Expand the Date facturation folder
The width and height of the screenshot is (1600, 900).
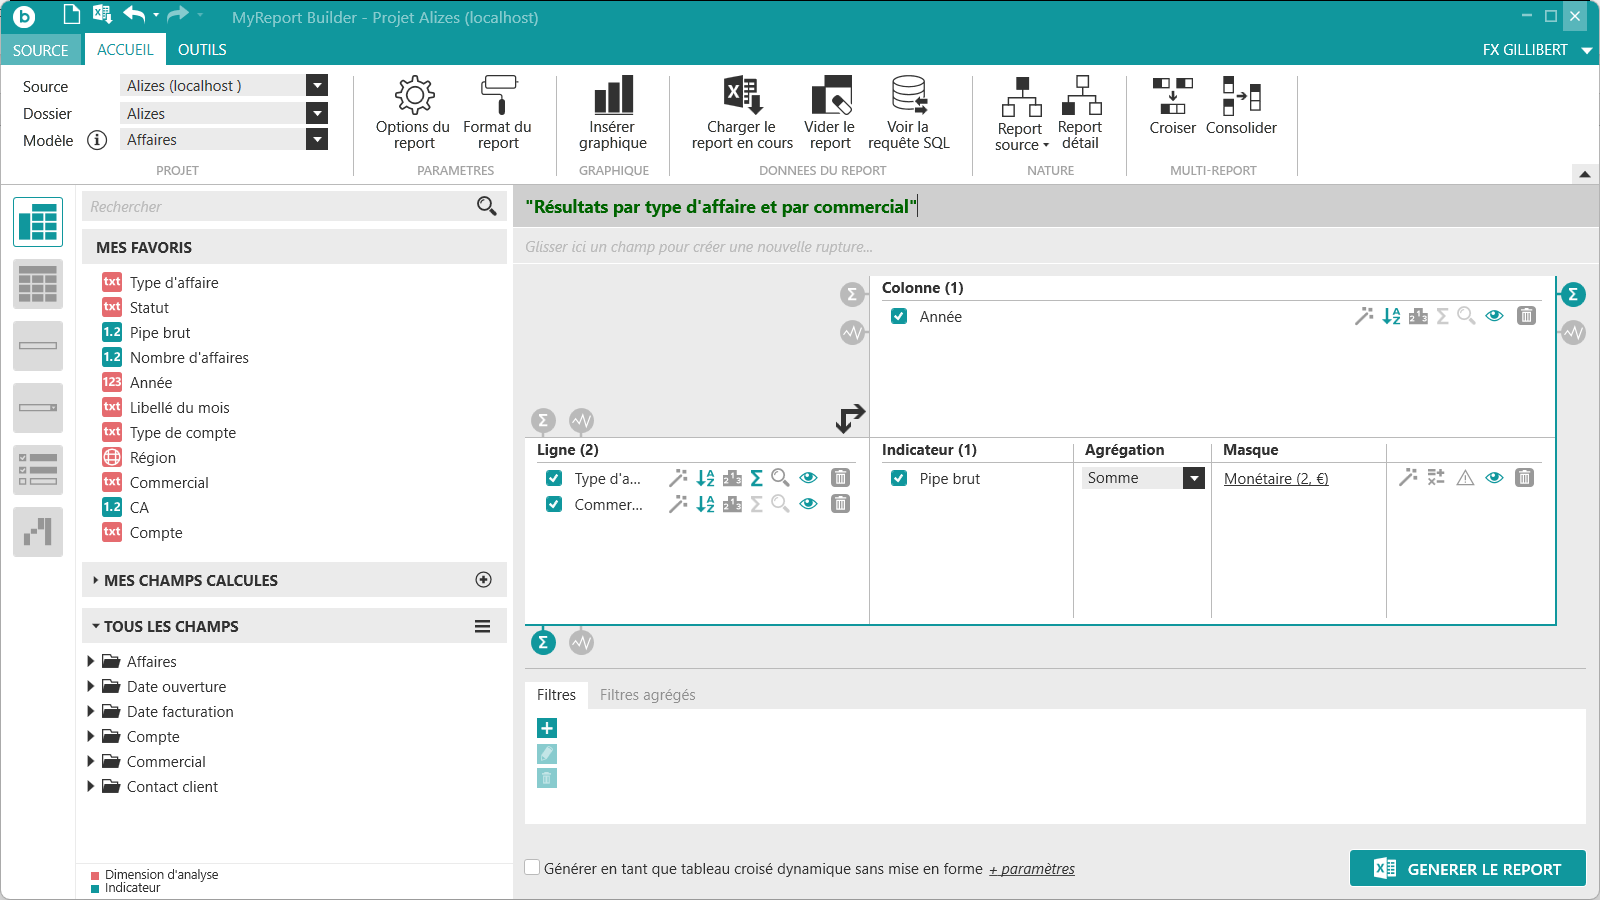tap(91, 711)
